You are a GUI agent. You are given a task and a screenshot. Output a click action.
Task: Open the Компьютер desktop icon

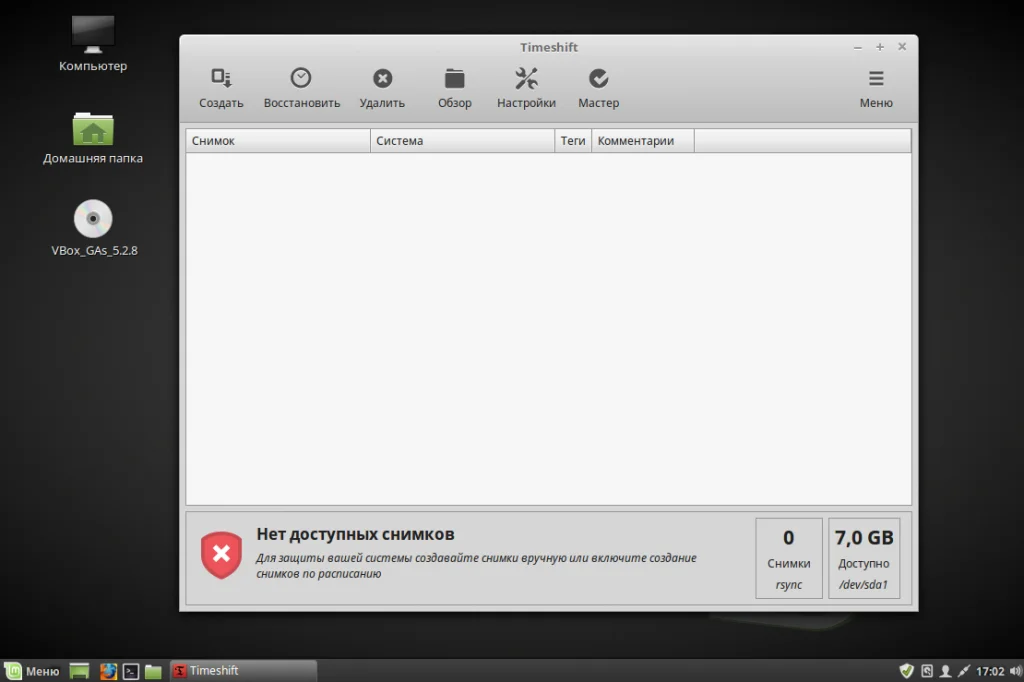coord(93,43)
